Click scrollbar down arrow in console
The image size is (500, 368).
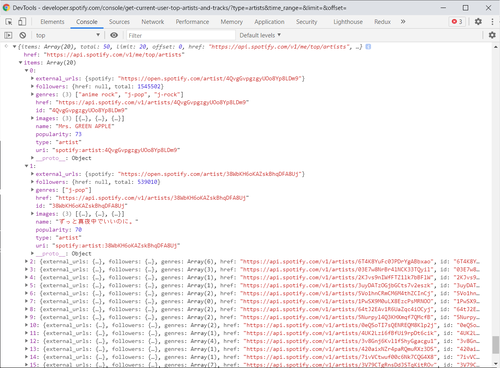pos(496,364)
